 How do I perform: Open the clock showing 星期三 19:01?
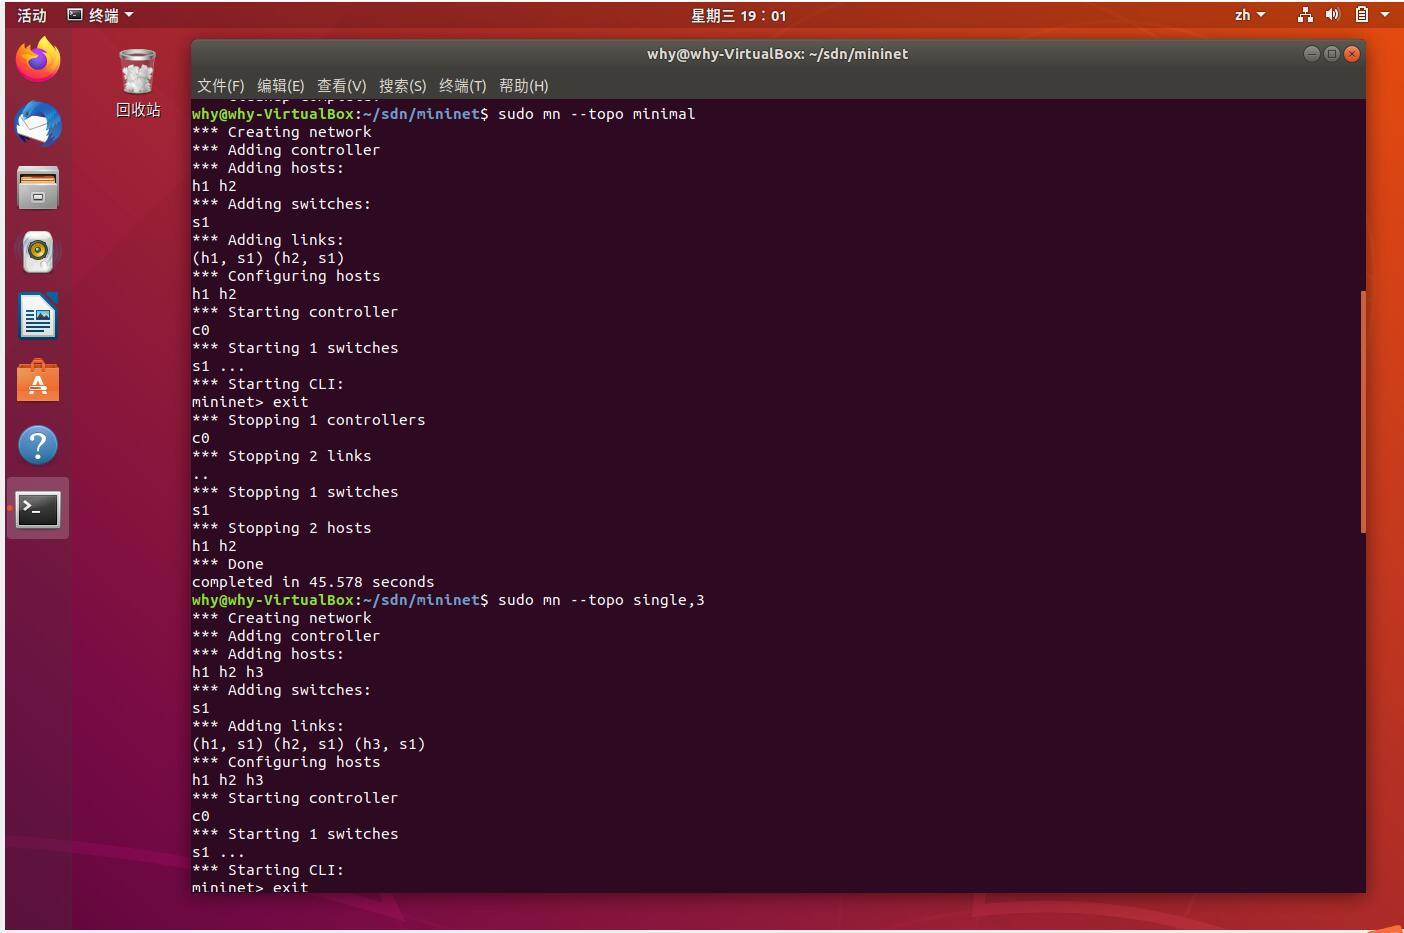739,15
